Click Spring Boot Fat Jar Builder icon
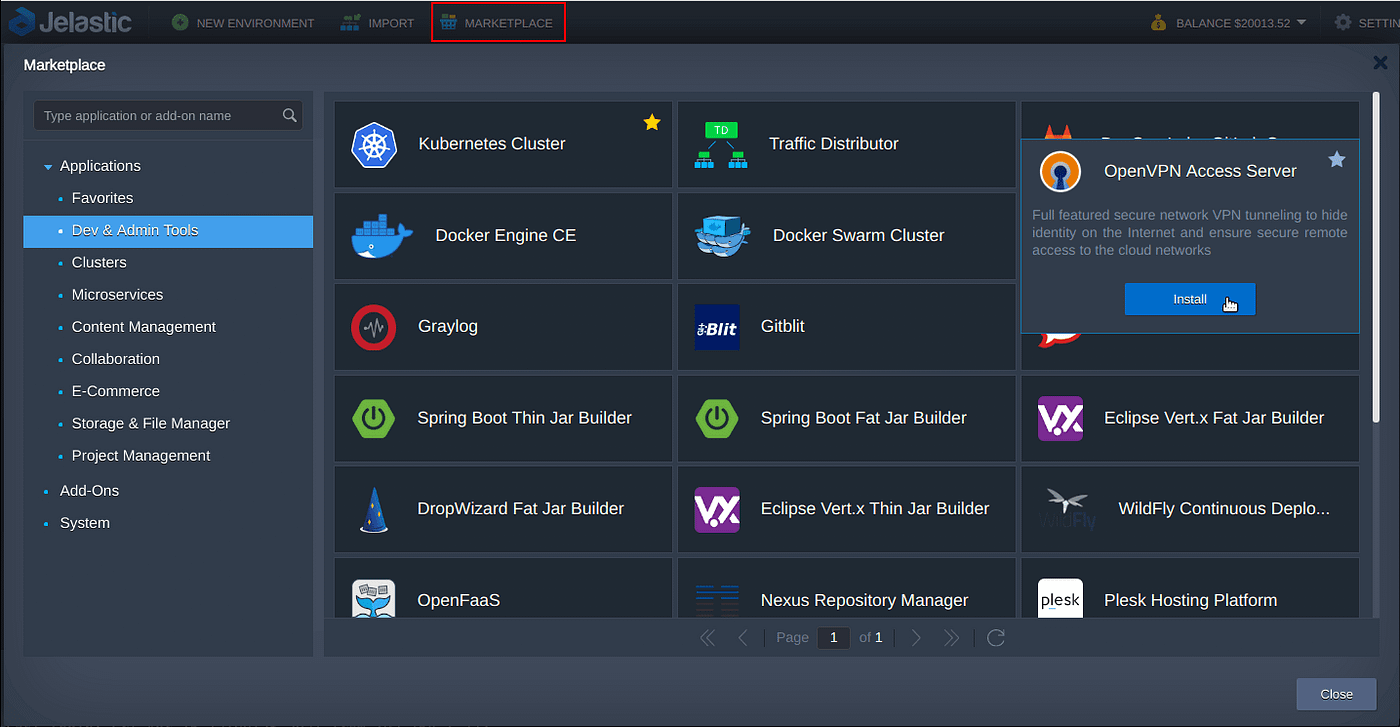This screenshot has width=1400, height=727. tap(717, 418)
